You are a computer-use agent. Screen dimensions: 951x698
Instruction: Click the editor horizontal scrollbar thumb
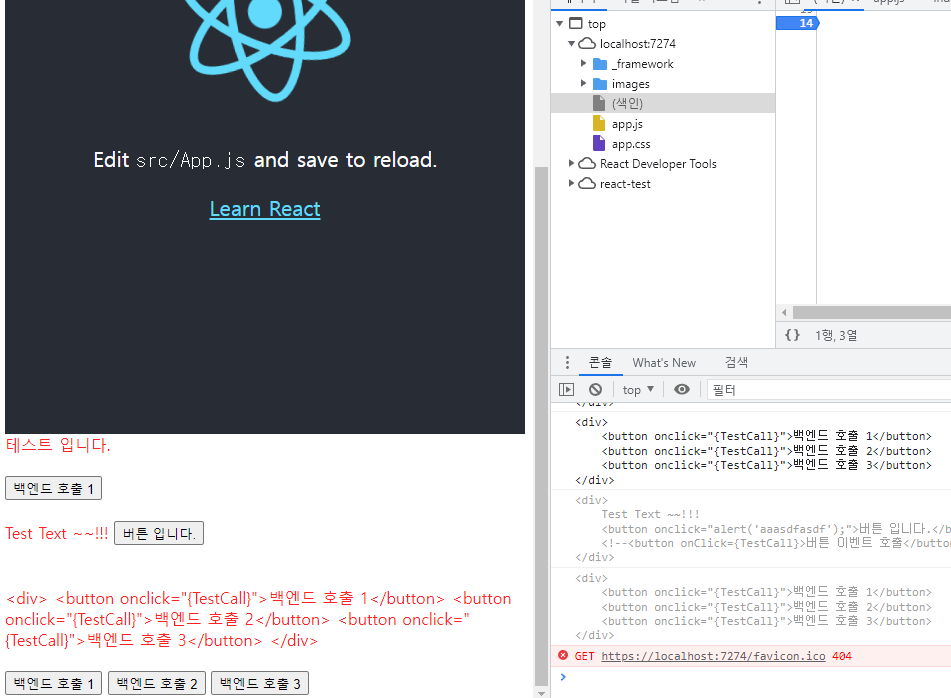[x=872, y=312]
